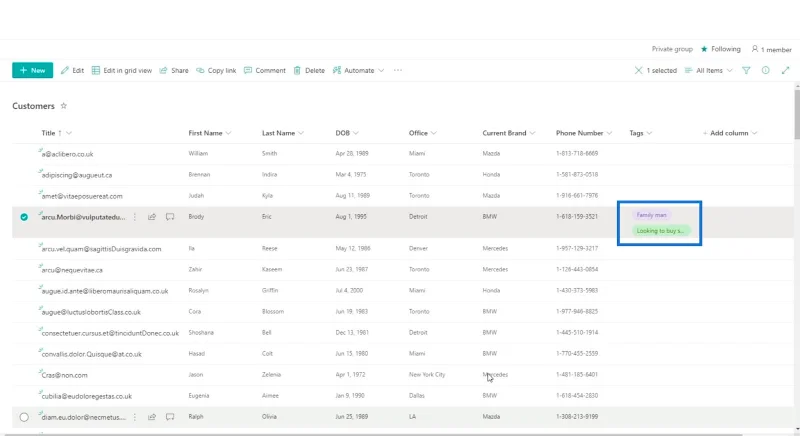Open convallis.dolor.Quisque@at.co.uk item
Screen dimensions: 800x436
(x=91, y=354)
